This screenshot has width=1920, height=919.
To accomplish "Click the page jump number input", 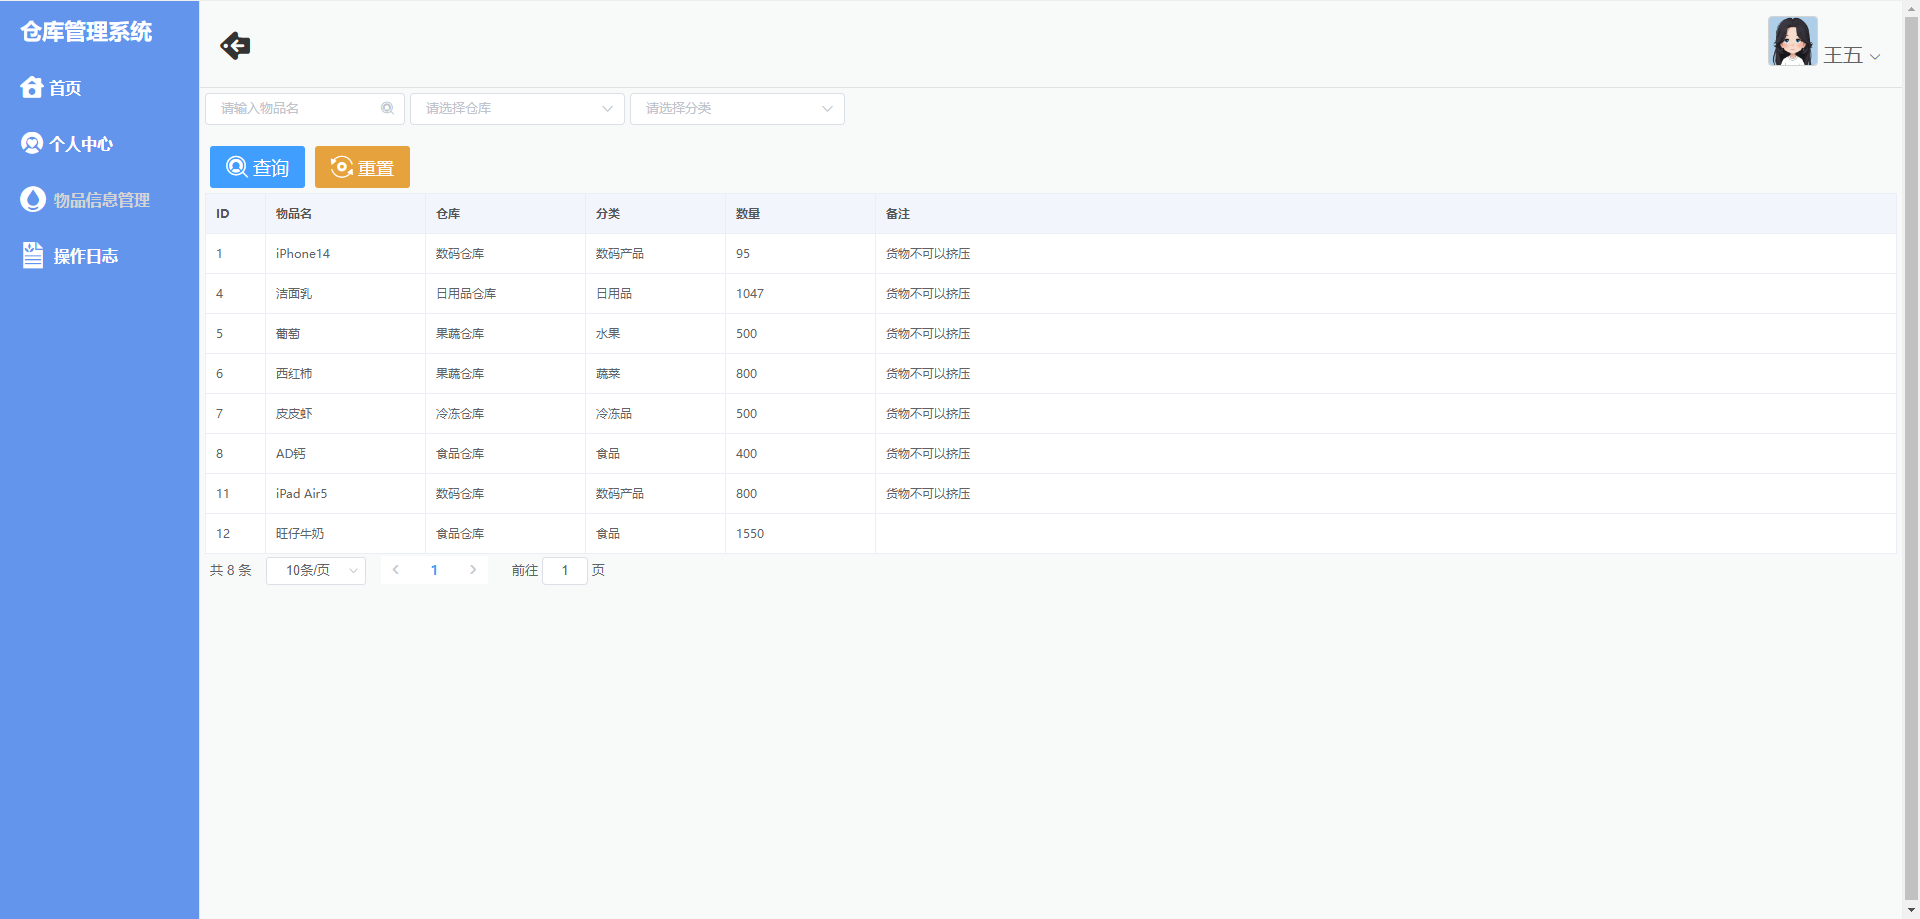I will tap(565, 571).
